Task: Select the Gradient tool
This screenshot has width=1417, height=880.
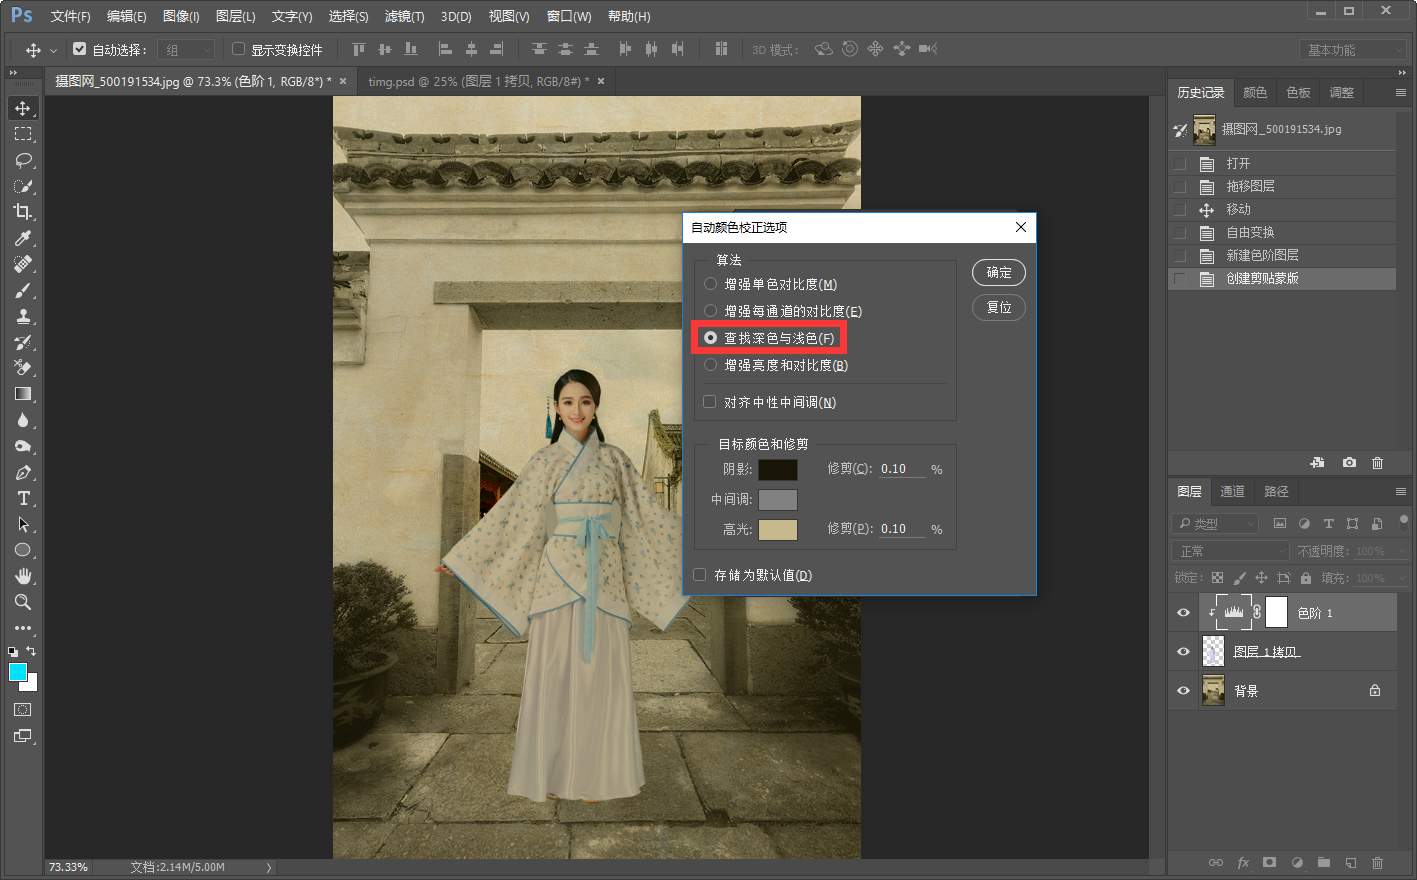Action: click(23, 394)
